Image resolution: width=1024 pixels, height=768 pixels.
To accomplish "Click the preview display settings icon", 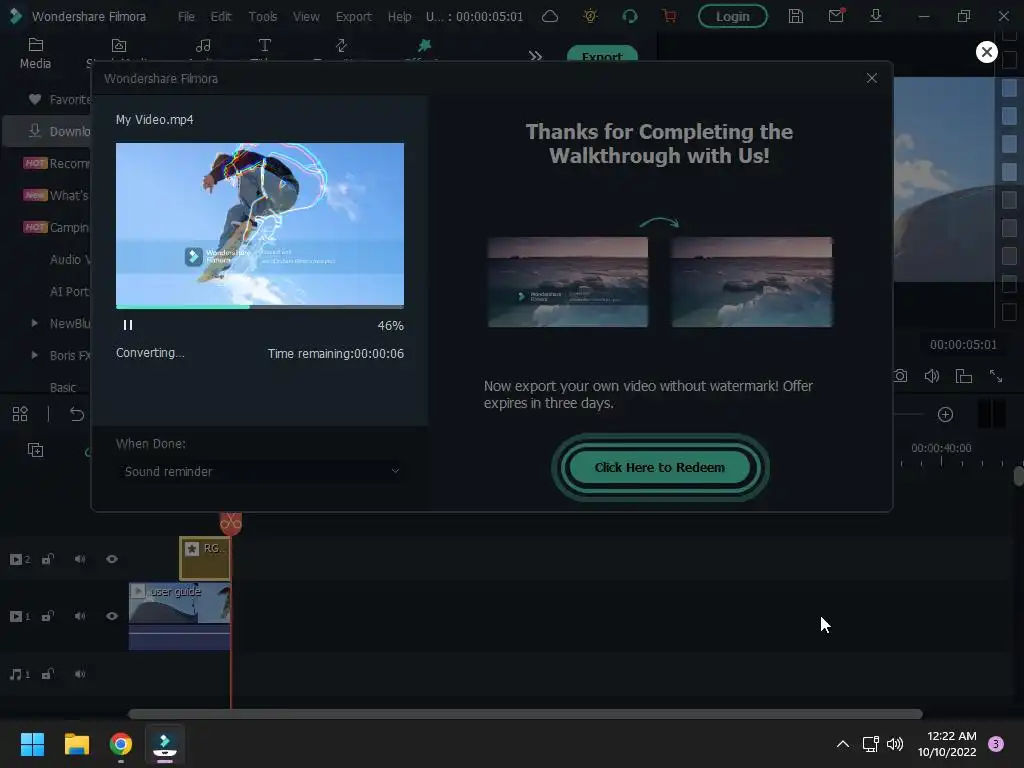I will tap(964, 376).
